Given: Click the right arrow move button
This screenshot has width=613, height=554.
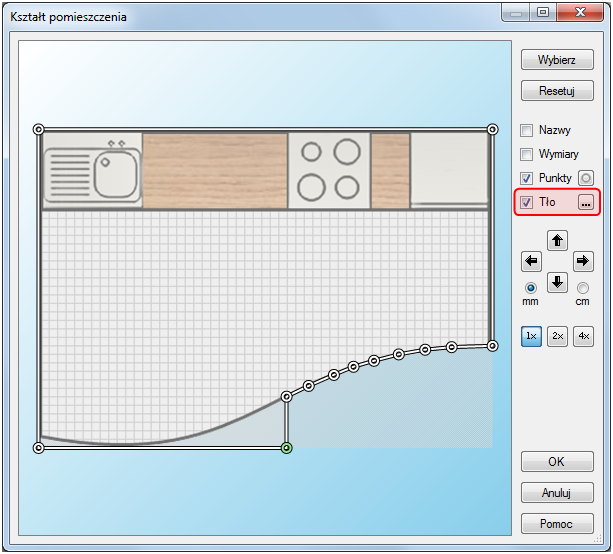Looking at the screenshot, I should coord(584,262).
